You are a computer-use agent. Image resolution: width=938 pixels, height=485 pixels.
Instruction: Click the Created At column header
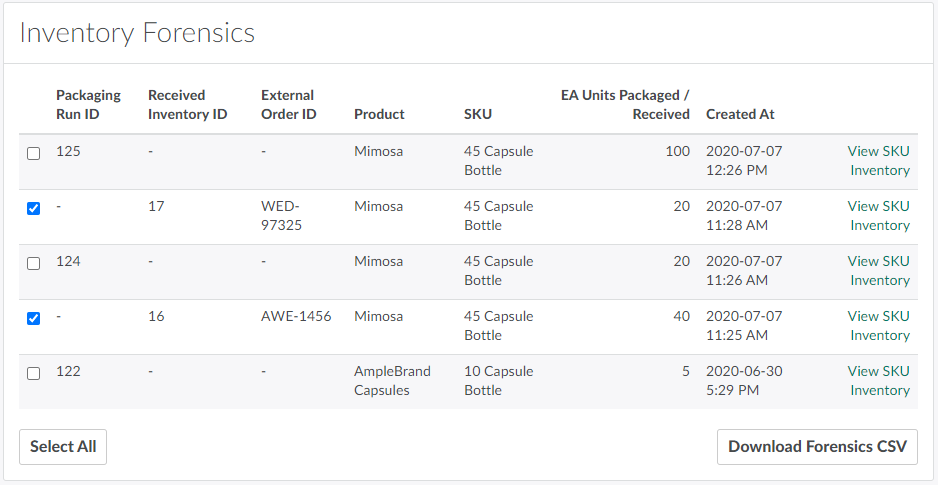click(x=740, y=114)
